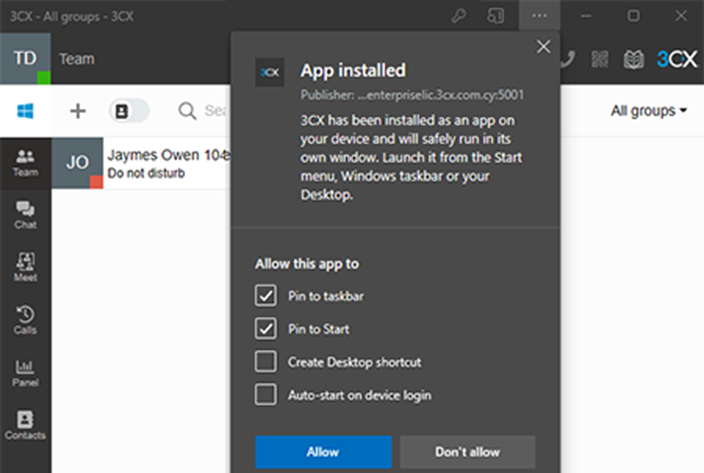Click the QR code icon
704x473 pixels.
coord(600,59)
